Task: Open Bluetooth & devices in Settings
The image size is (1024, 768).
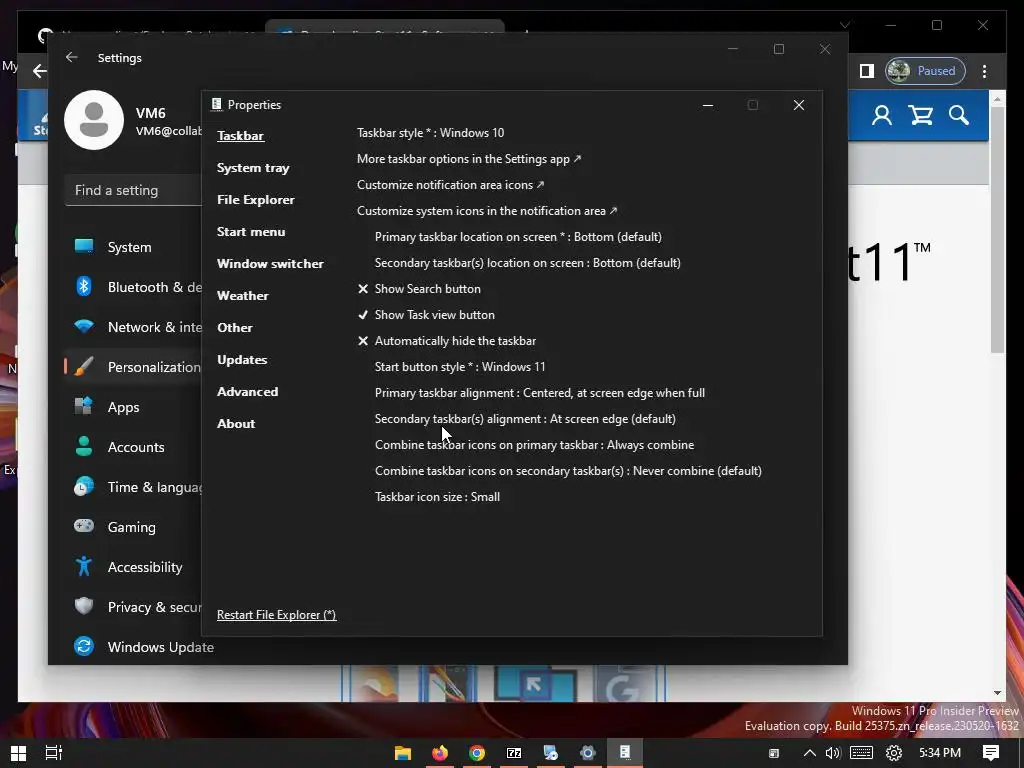Action: point(136,287)
